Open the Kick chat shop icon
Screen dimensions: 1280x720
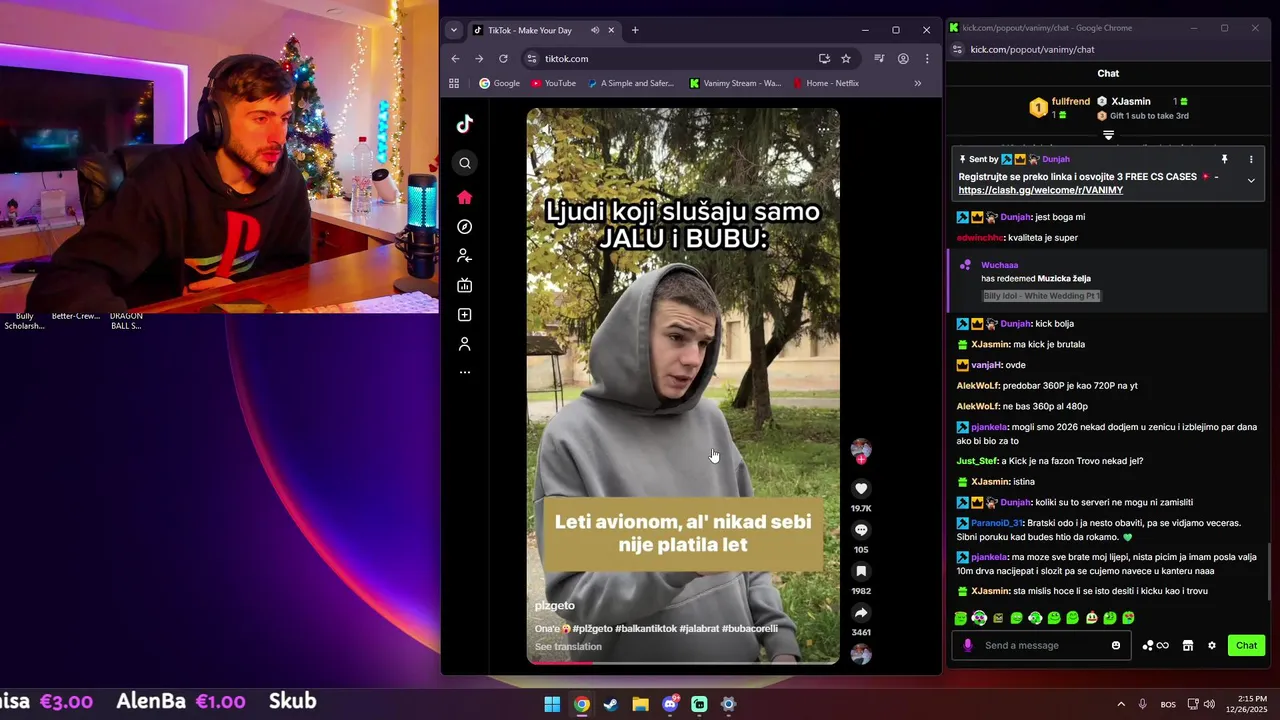click(1188, 645)
